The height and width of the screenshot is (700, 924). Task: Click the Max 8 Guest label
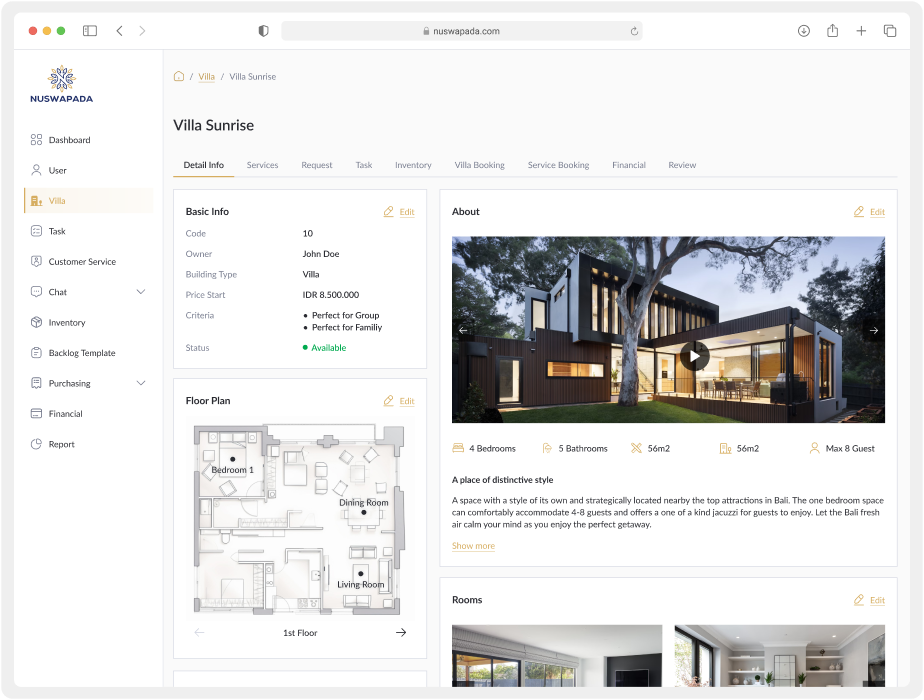(x=850, y=448)
